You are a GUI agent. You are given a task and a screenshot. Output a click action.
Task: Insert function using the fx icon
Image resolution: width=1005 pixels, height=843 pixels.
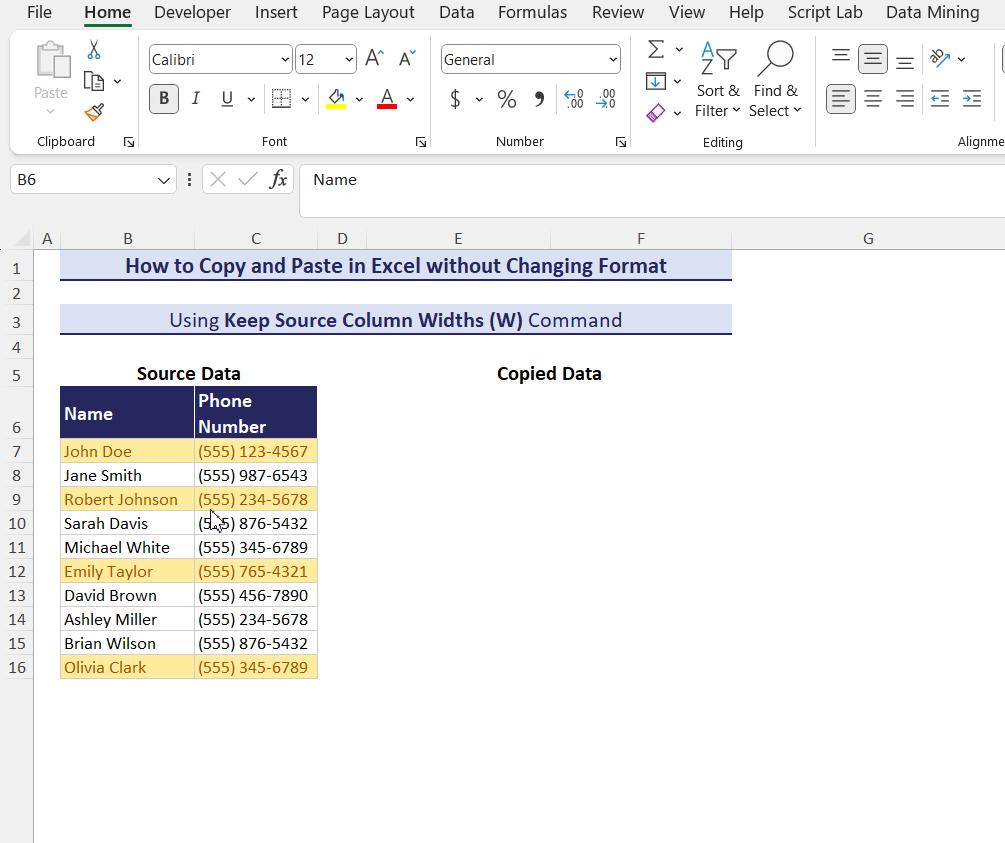tap(279, 180)
